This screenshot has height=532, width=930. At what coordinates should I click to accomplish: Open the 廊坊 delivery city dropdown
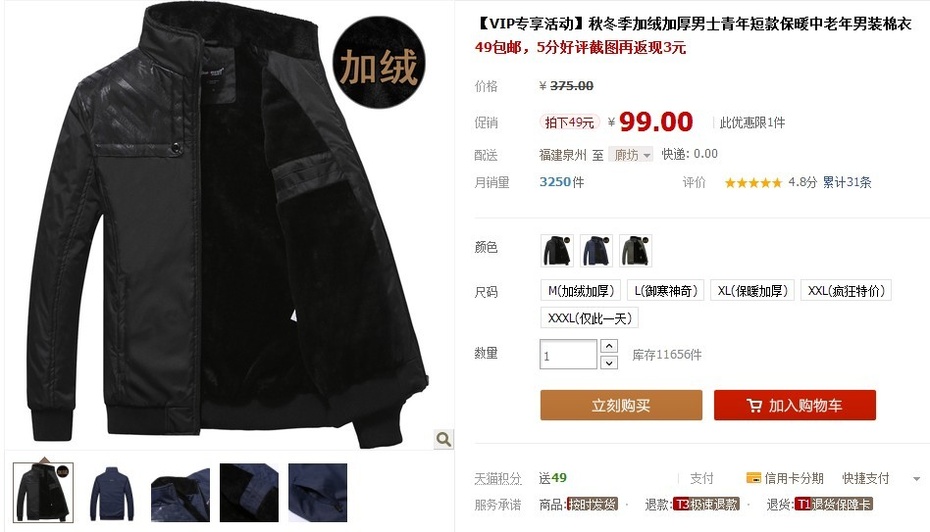pos(630,155)
